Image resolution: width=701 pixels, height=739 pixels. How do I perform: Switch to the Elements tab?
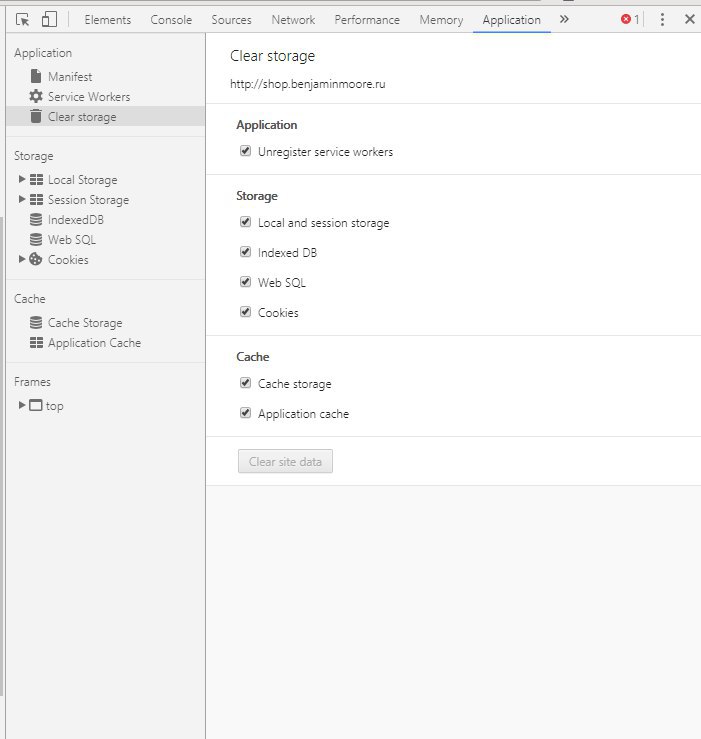point(107,20)
